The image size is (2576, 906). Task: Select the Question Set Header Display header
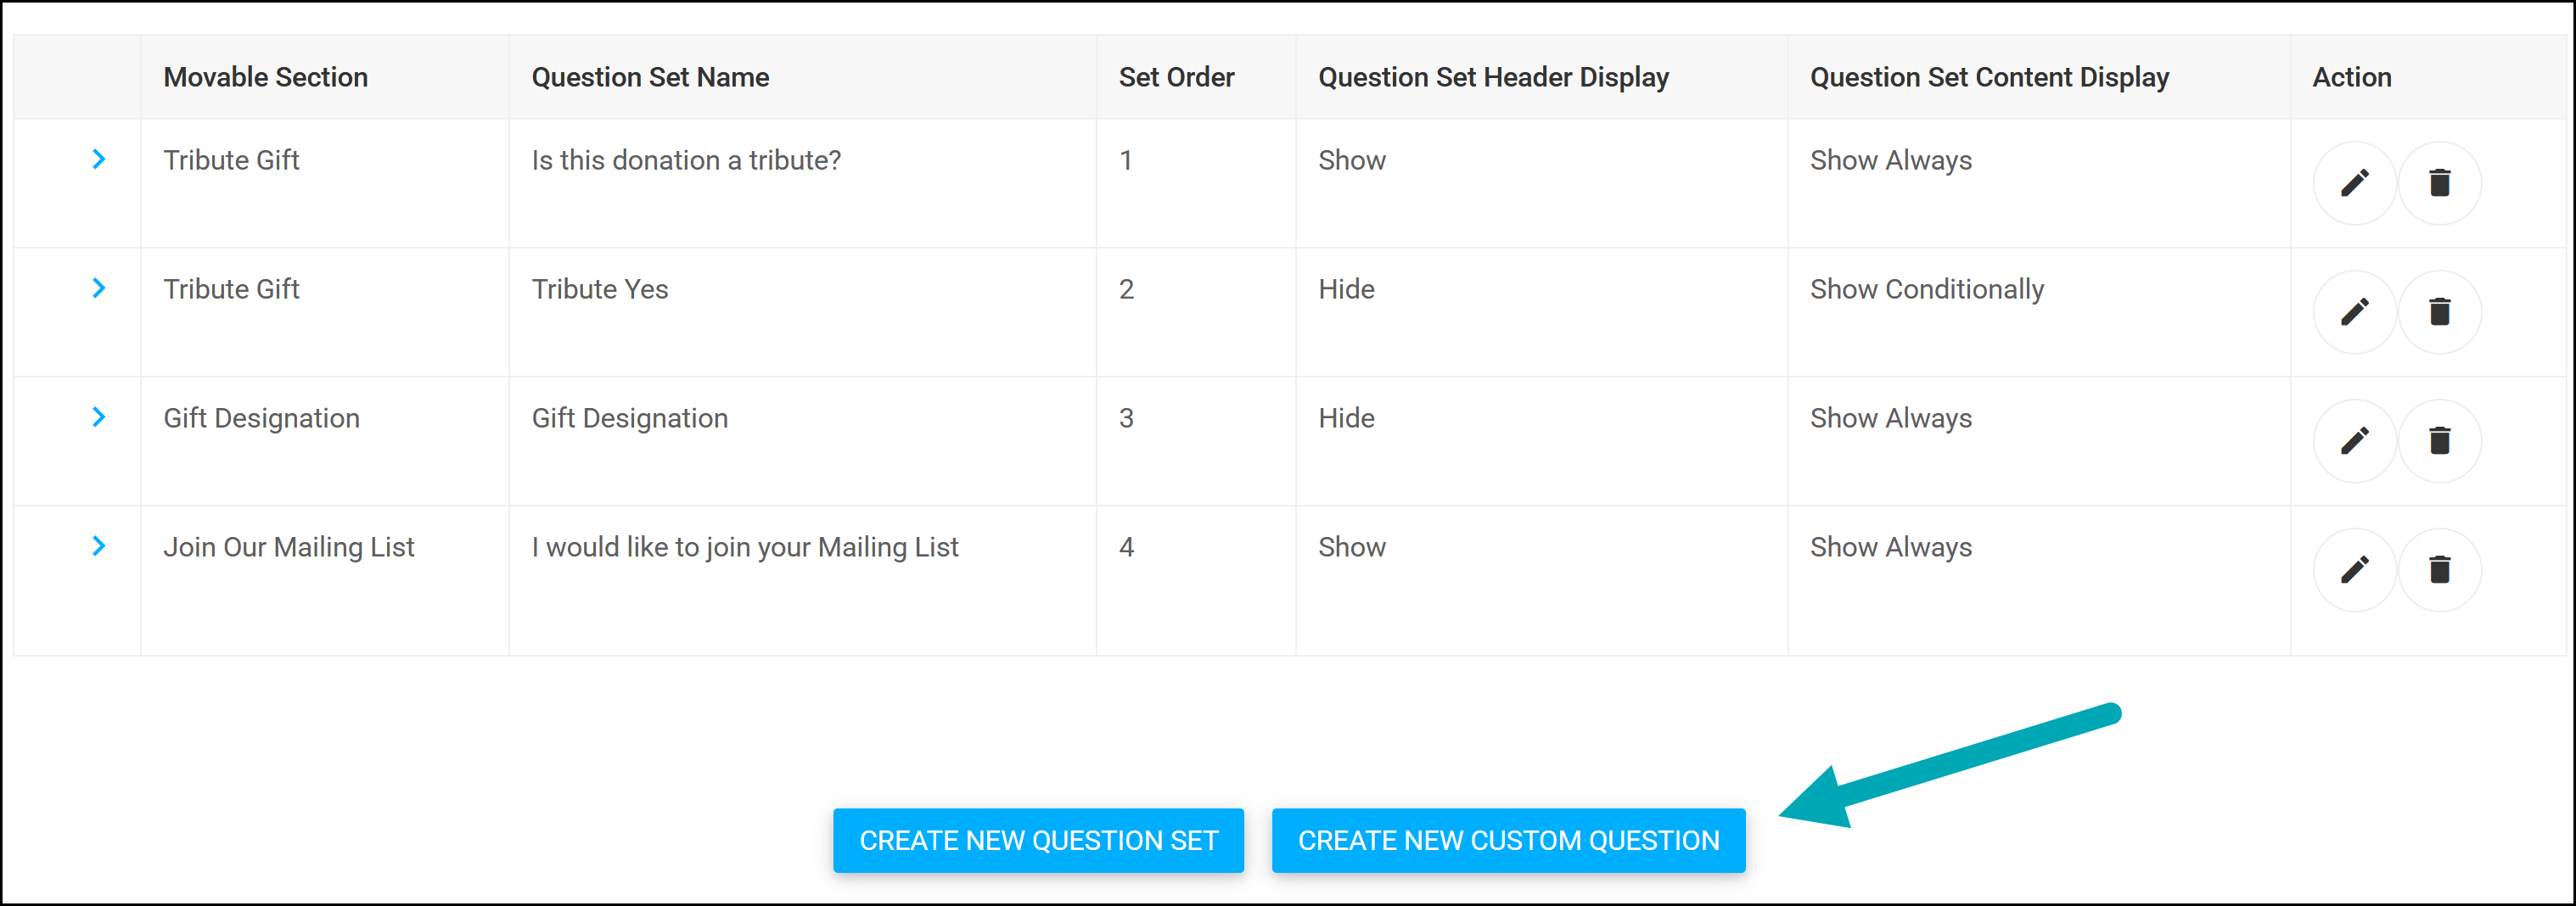tap(1493, 77)
